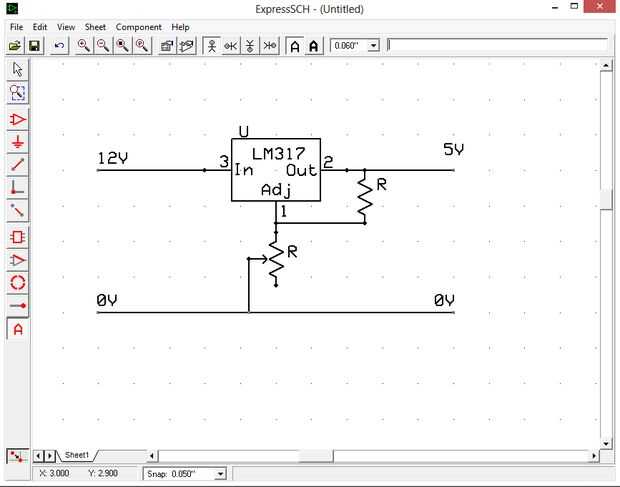This screenshot has width=620, height=487.
Task: Click the empty text entry field in the toolbar
Action: click(497, 45)
